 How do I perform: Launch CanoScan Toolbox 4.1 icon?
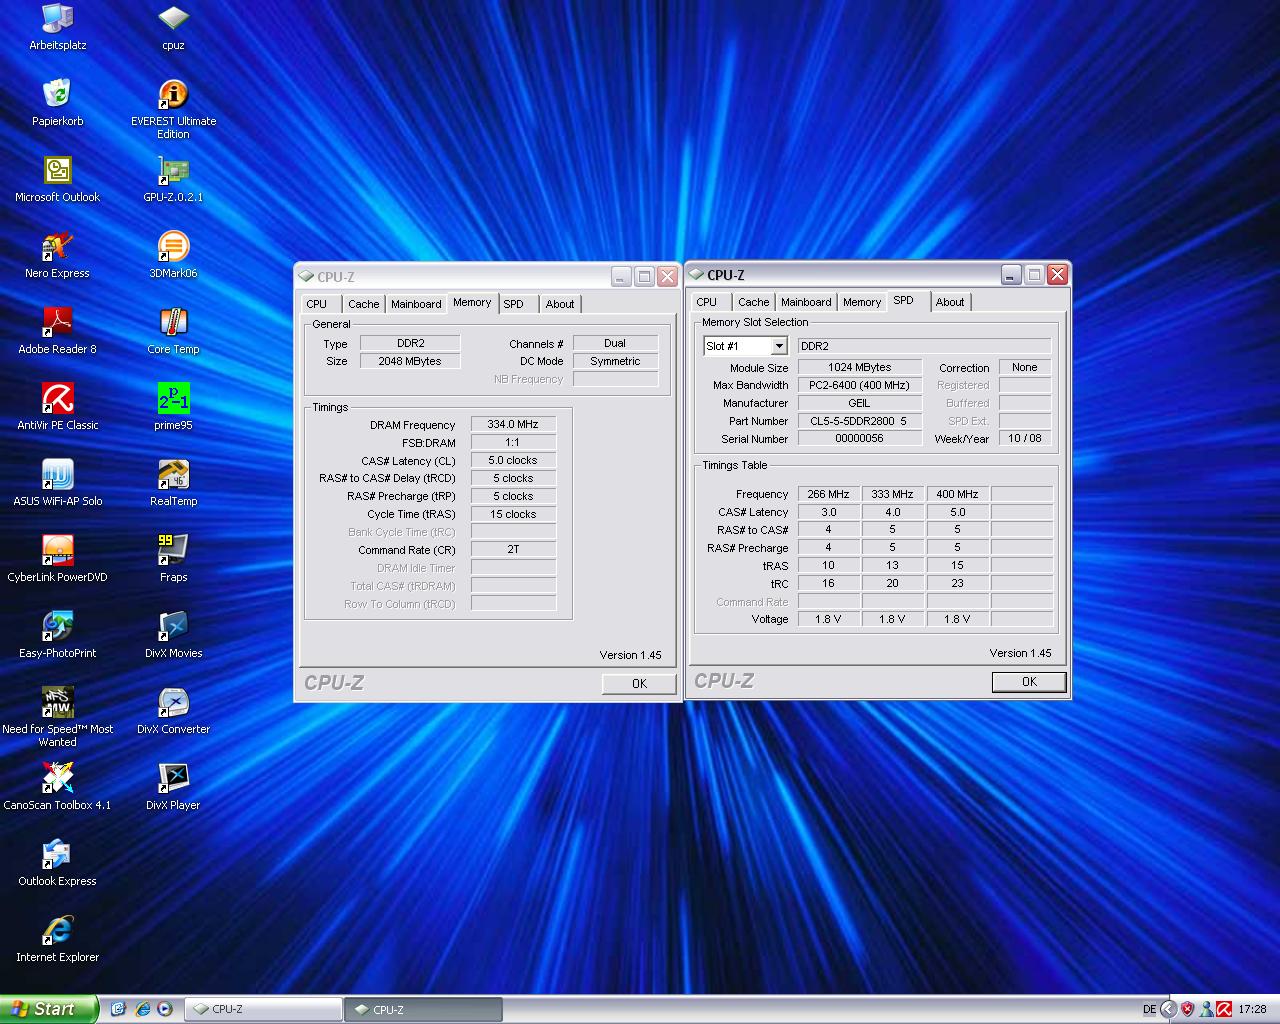point(57,787)
